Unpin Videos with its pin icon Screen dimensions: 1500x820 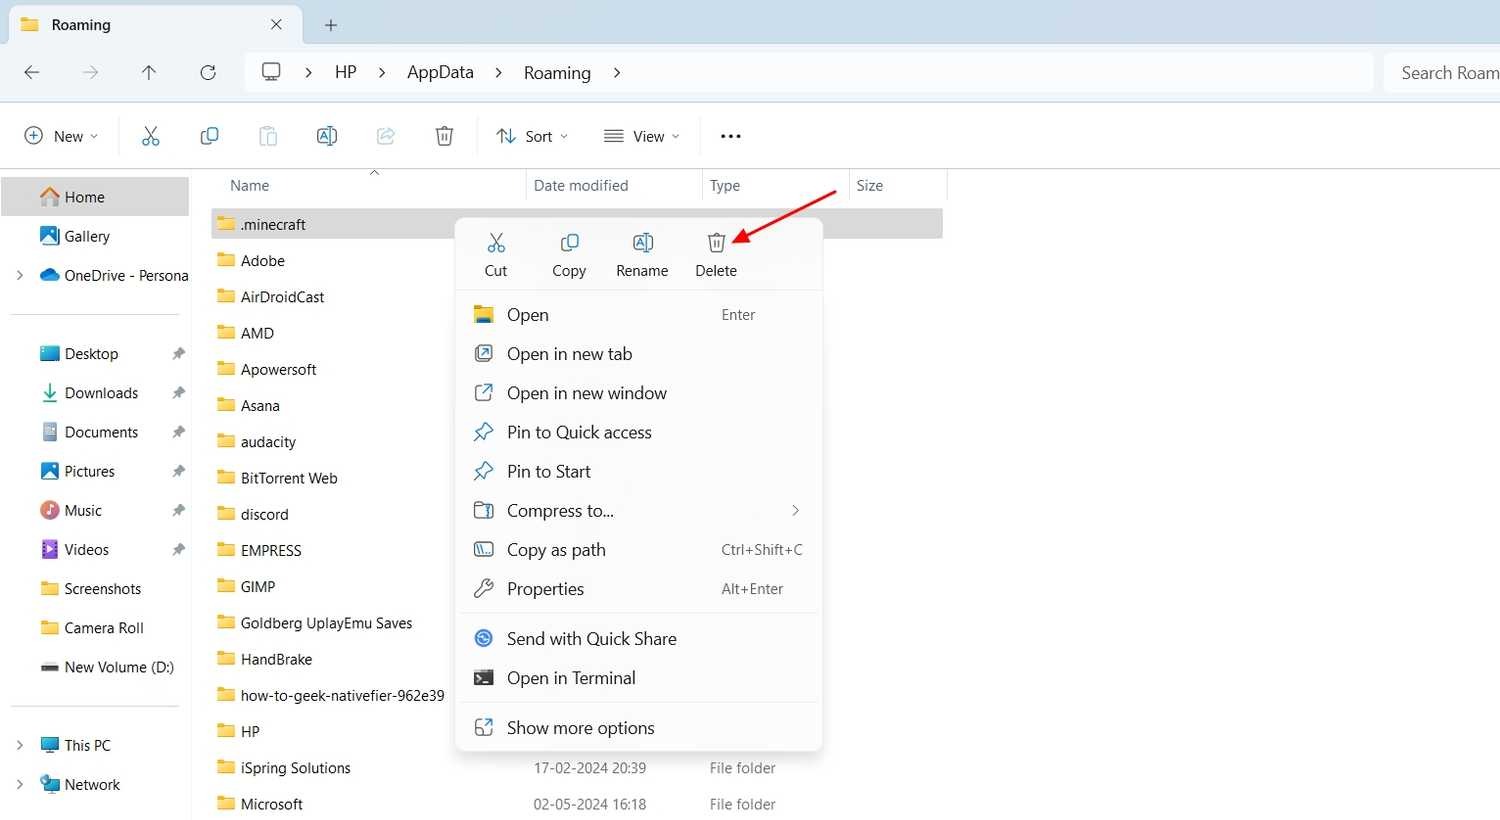[178, 549]
